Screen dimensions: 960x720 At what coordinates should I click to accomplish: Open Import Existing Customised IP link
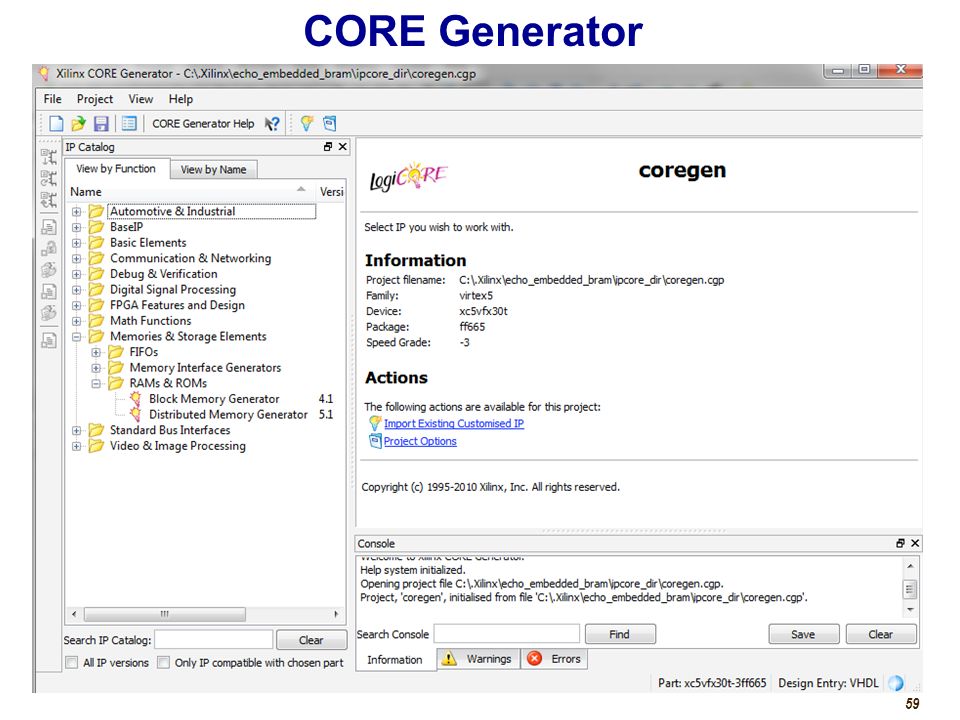click(x=454, y=423)
